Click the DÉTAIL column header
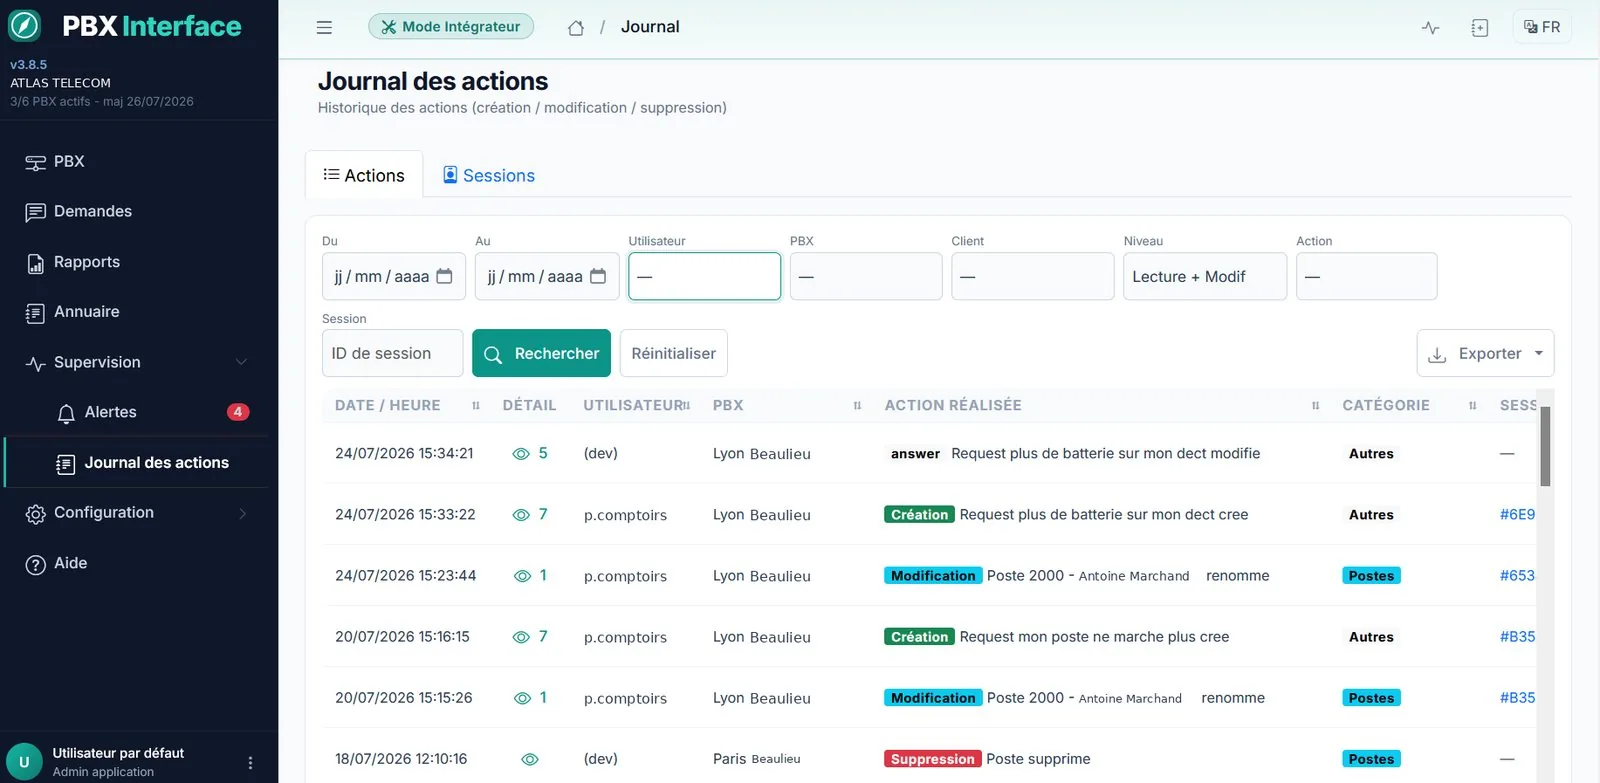The width and height of the screenshot is (1600, 783). coord(529,405)
